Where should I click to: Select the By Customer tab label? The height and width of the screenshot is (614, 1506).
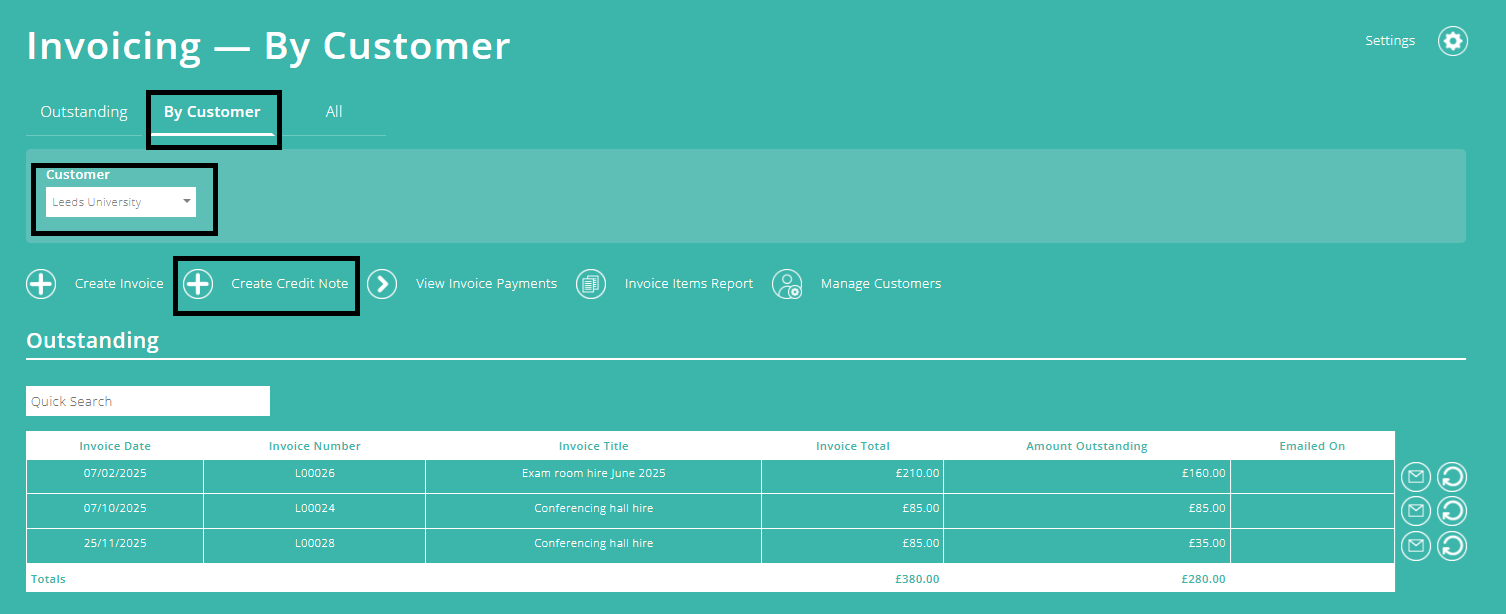click(x=213, y=111)
